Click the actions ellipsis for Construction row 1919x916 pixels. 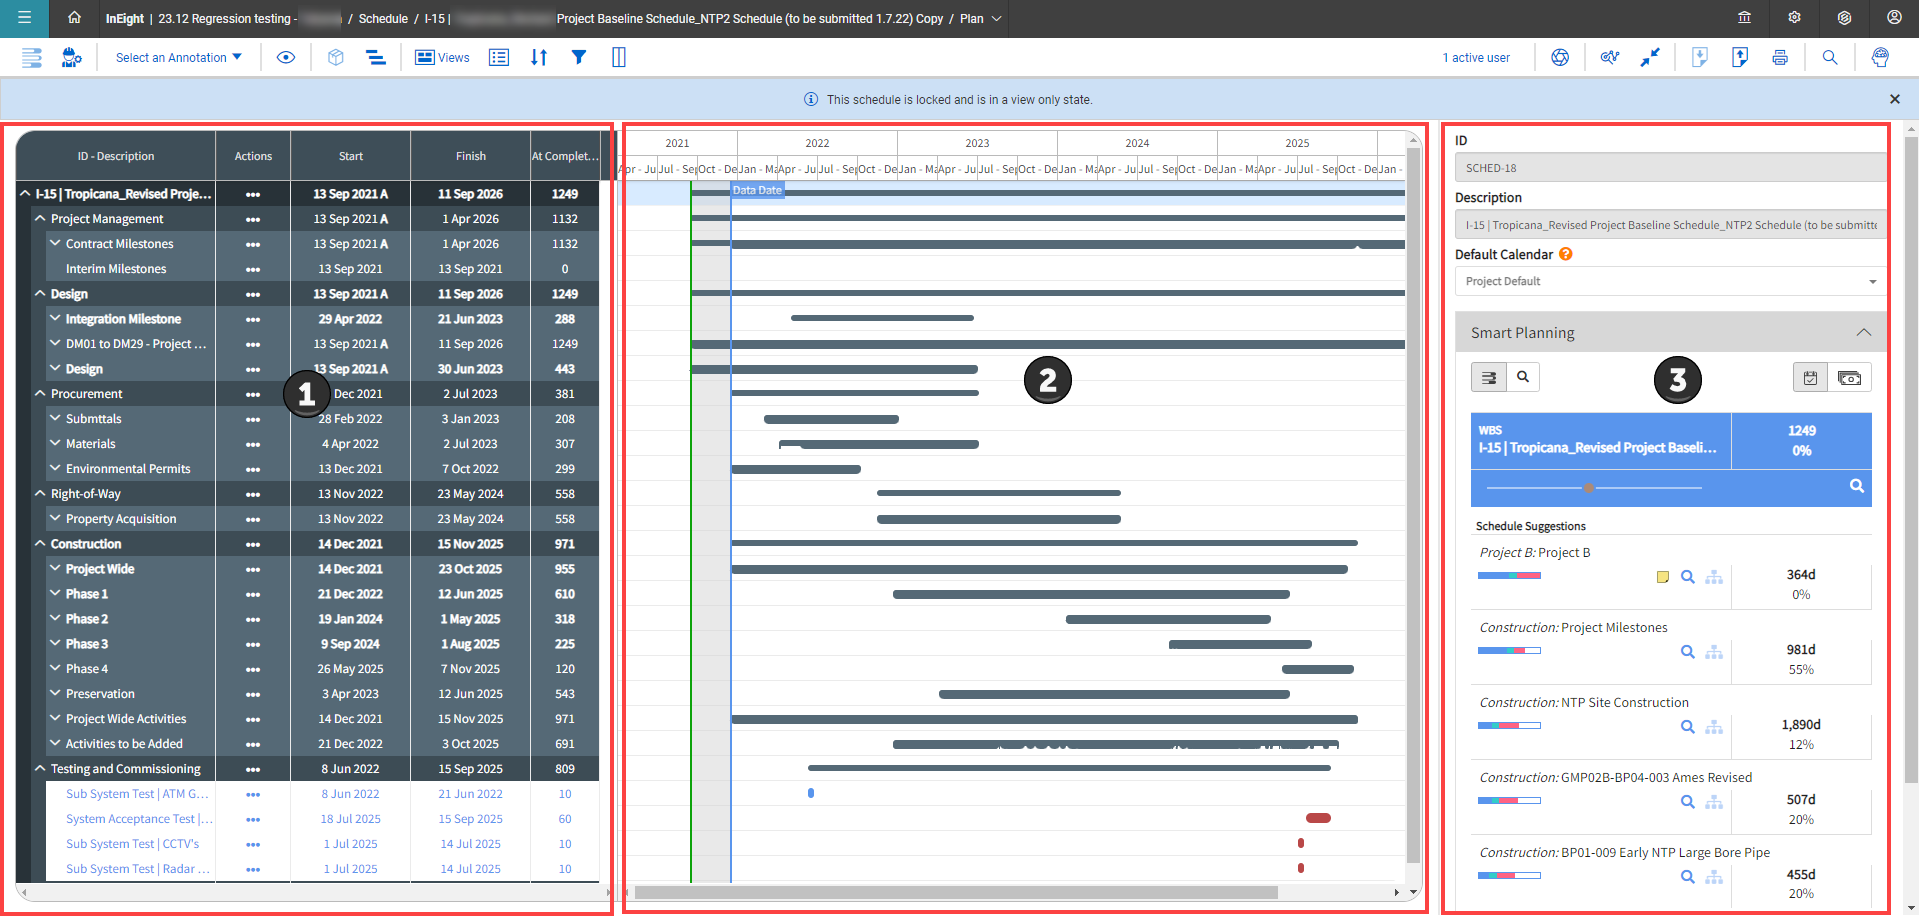pos(252,543)
